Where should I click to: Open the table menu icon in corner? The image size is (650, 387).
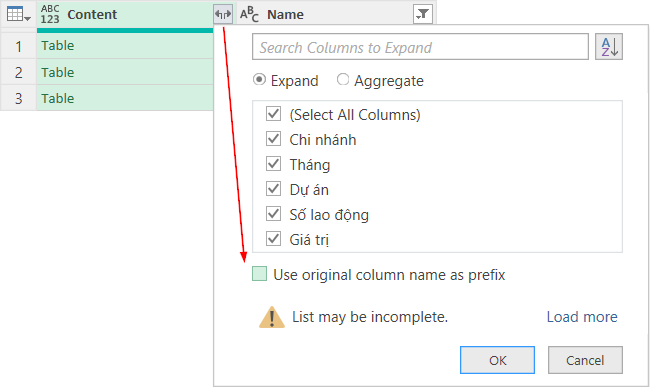[19, 15]
